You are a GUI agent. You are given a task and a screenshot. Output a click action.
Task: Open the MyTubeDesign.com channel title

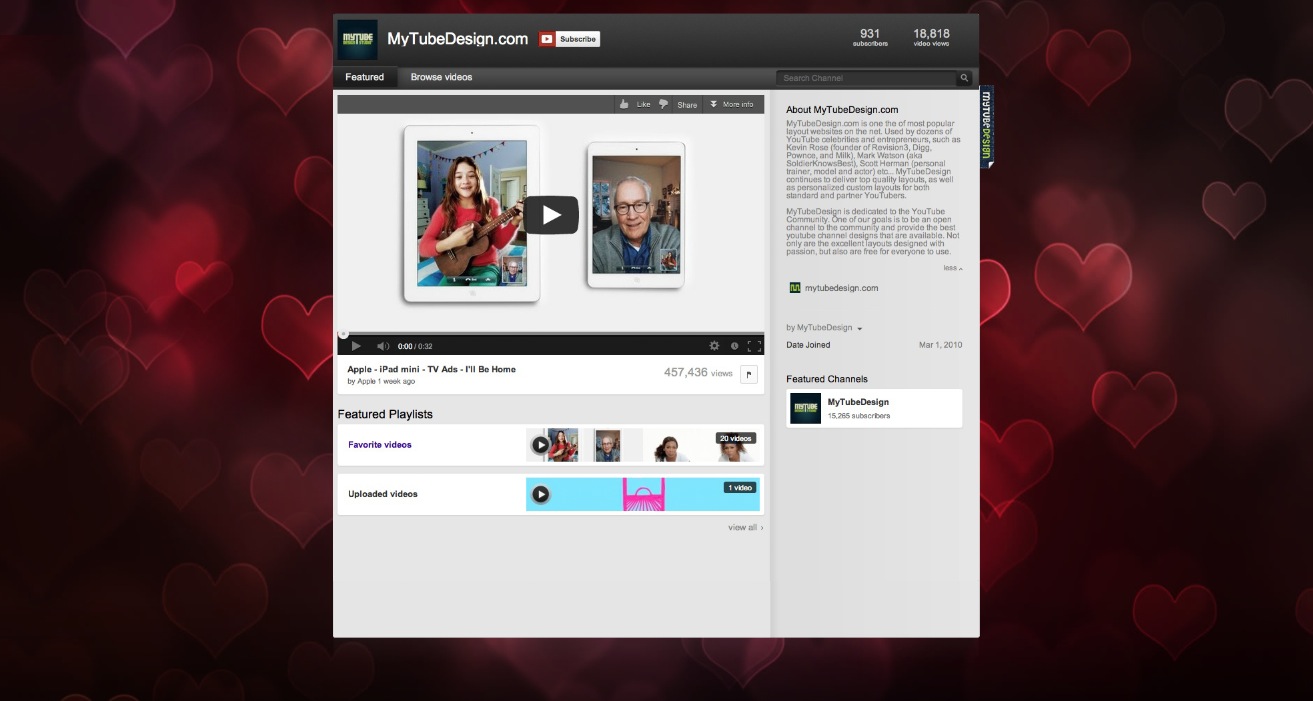pyautogui.click(x=457, y=39)
